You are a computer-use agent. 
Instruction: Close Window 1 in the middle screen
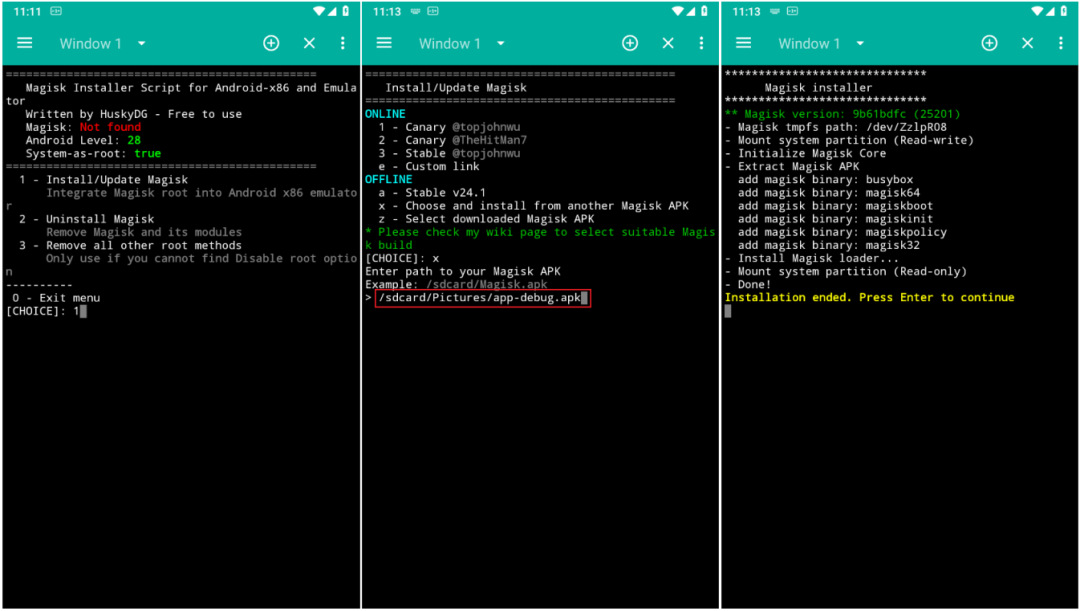pos(668,43)
